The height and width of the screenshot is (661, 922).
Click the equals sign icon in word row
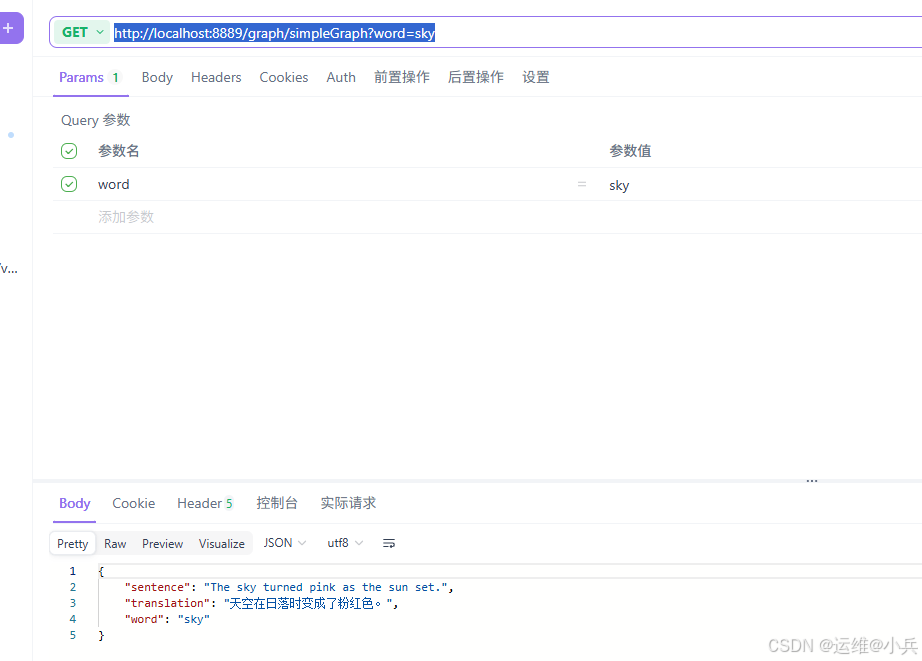[x=582, y=184]
